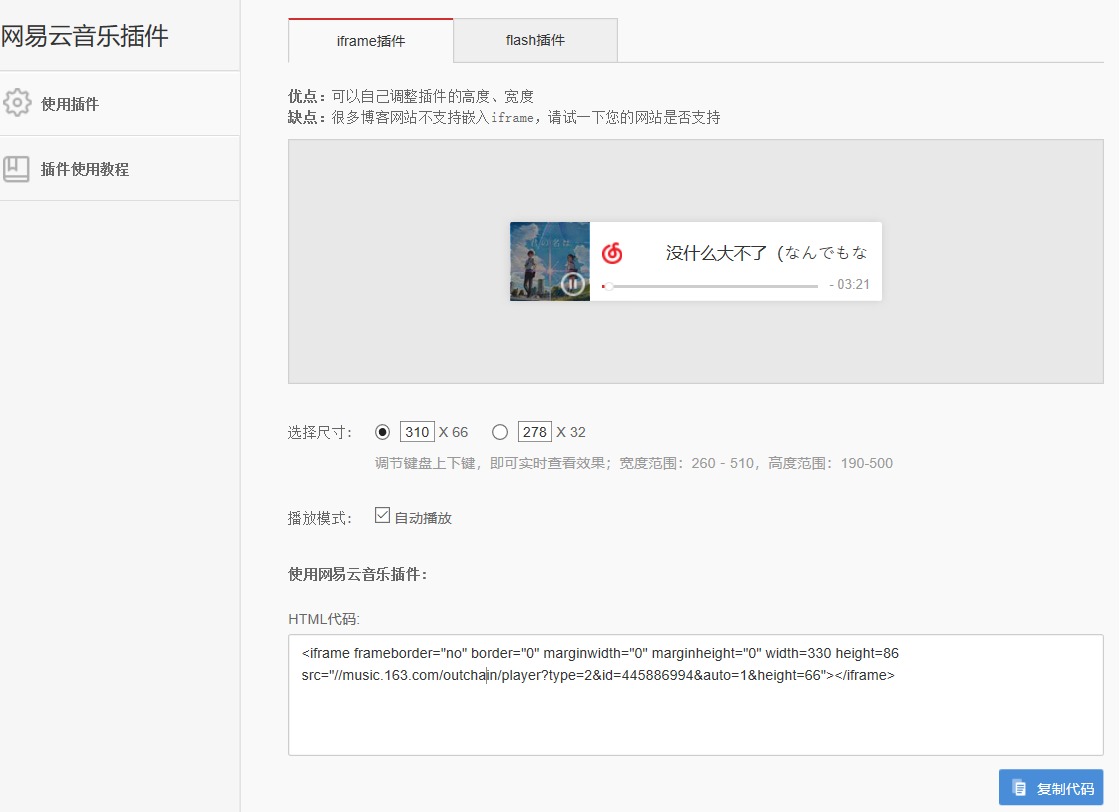The width and height of the screenshot is (1119, 812).
Task: Click the 自动播放 label text
Action: click(x=423, y=518)
